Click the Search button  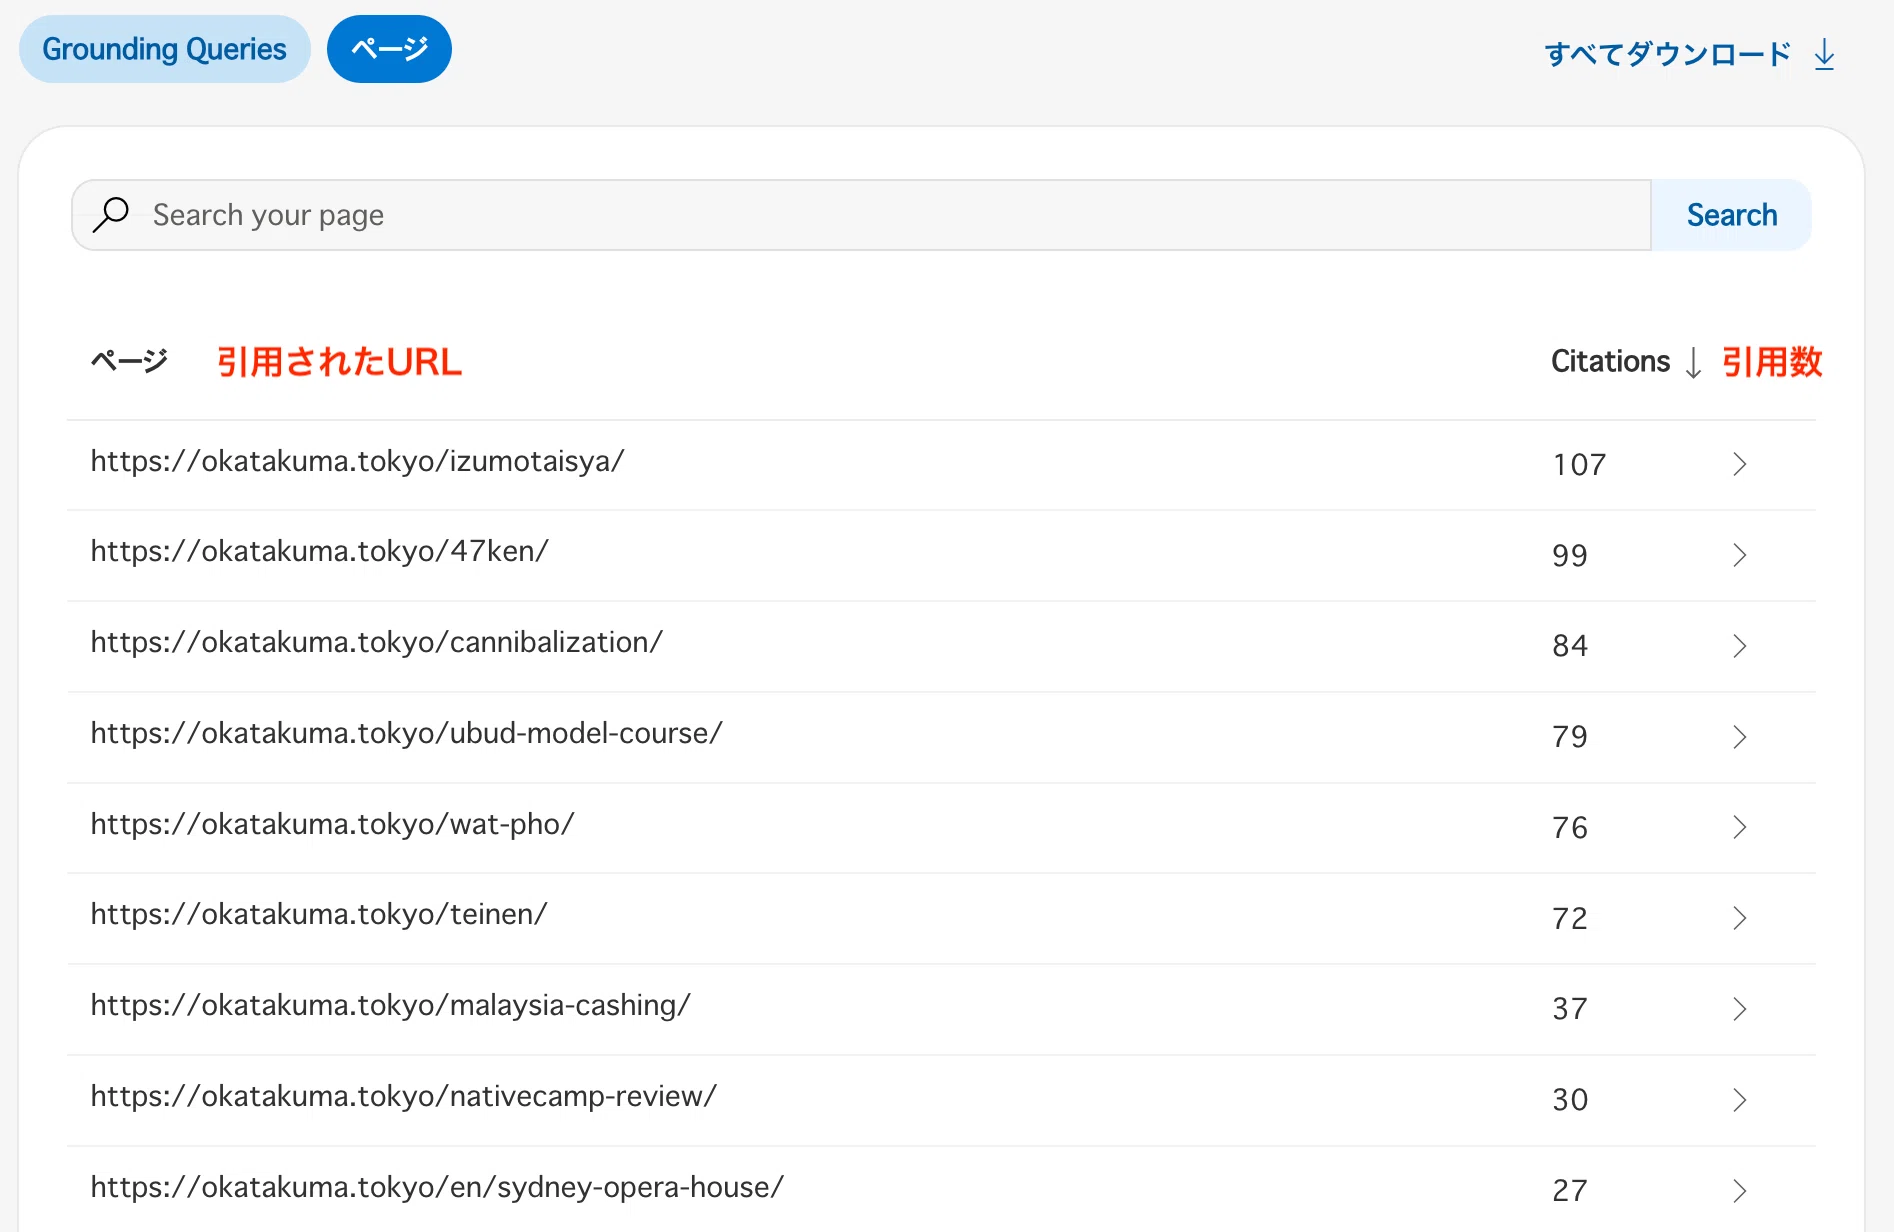click(x=1731, y=215)
